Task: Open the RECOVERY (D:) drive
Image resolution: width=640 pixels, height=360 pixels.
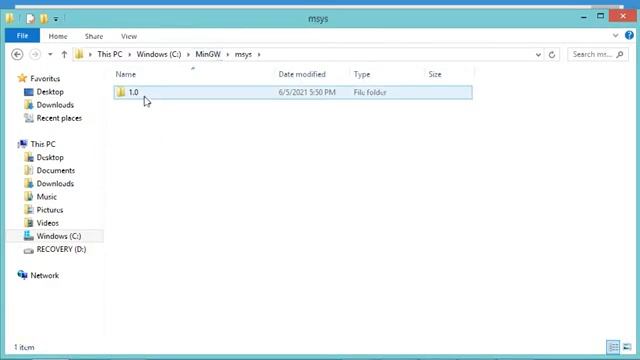Action: coord(61,249)
